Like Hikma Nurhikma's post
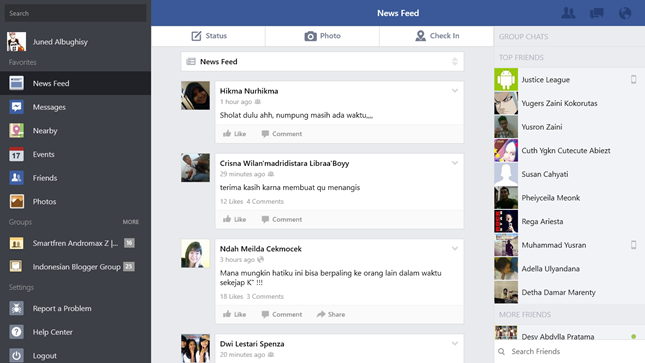645x363 pixels. pos(234,134)
